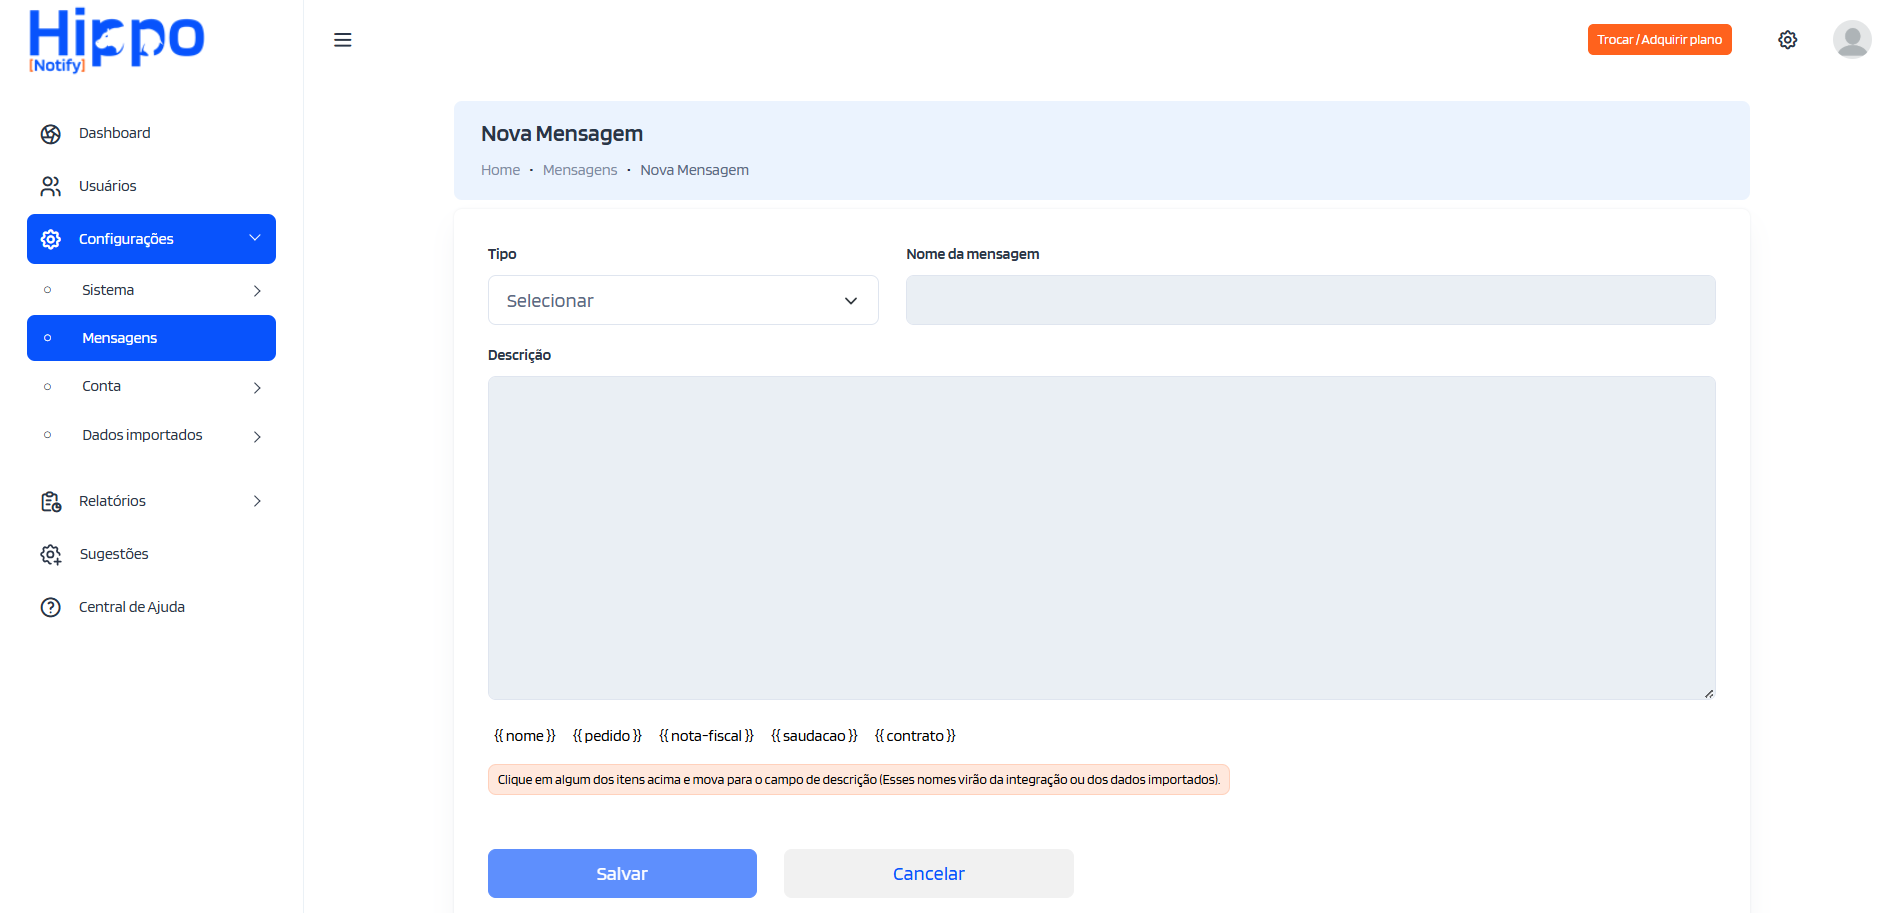Select Mensagens in sidebar menu
The width and height of the screenshot is (1899, 913).
click(151, 339)
